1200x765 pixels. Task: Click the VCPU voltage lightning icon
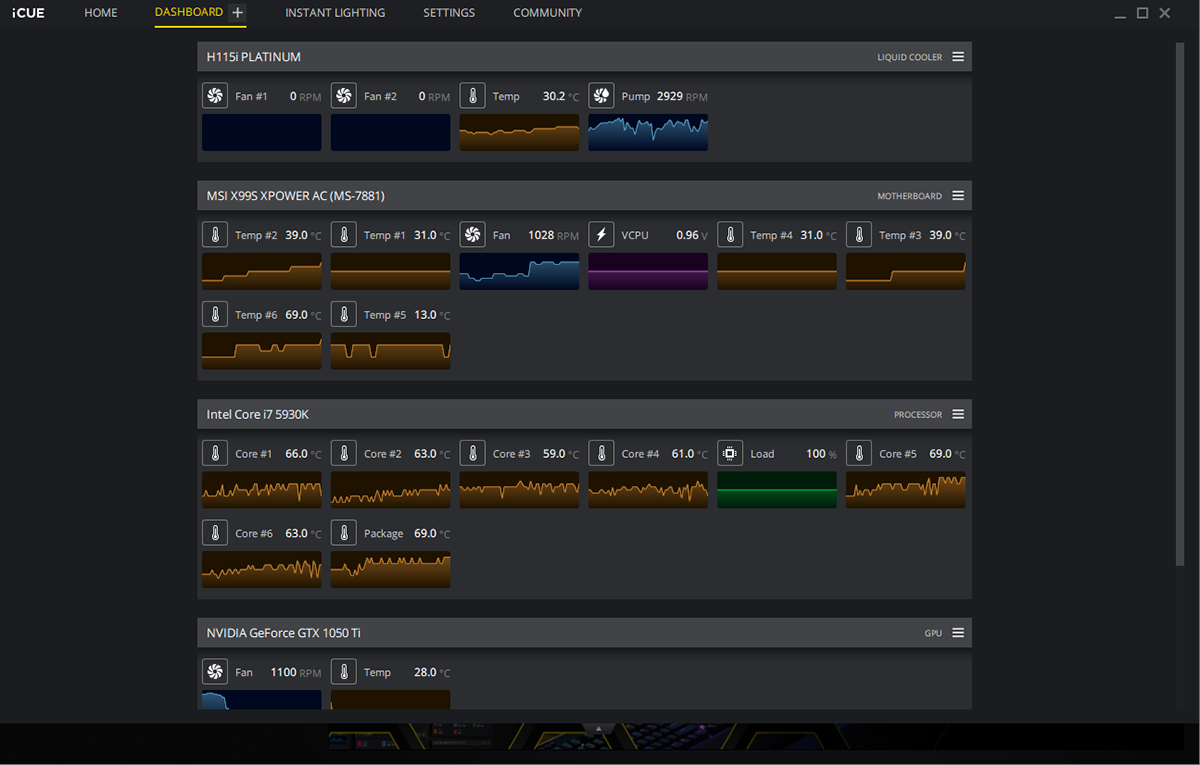point(601,235)
